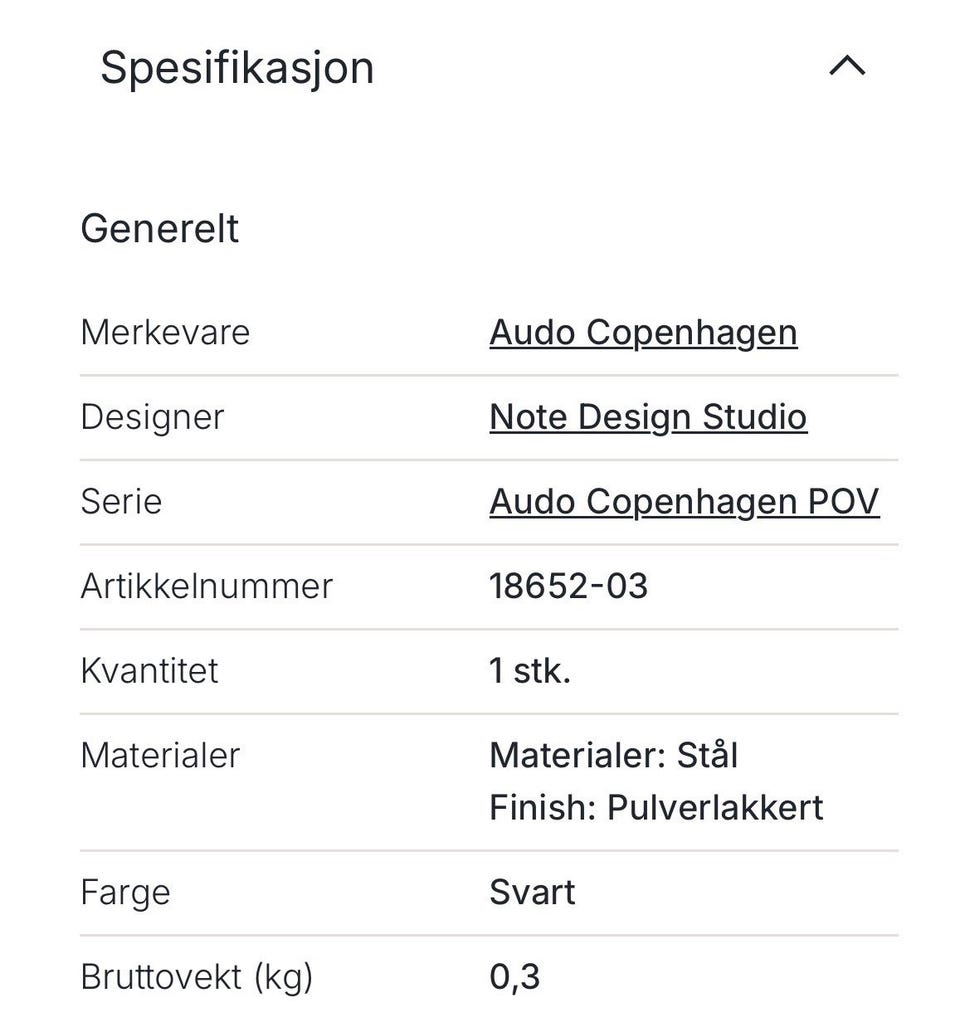This screenshot has height=1022, width=960.
Task: Click the Materialer: Stål value text
Action: coord(613,755)
